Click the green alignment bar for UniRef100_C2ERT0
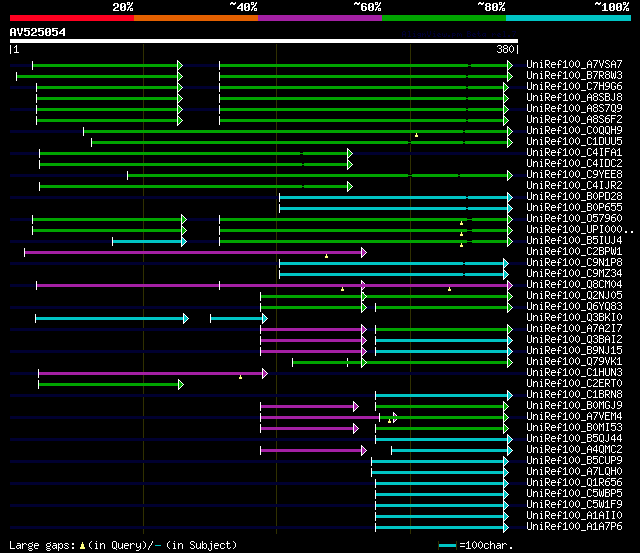Image resolution: width=640 pixels, height=553 pixels. (x=109, y=385)
